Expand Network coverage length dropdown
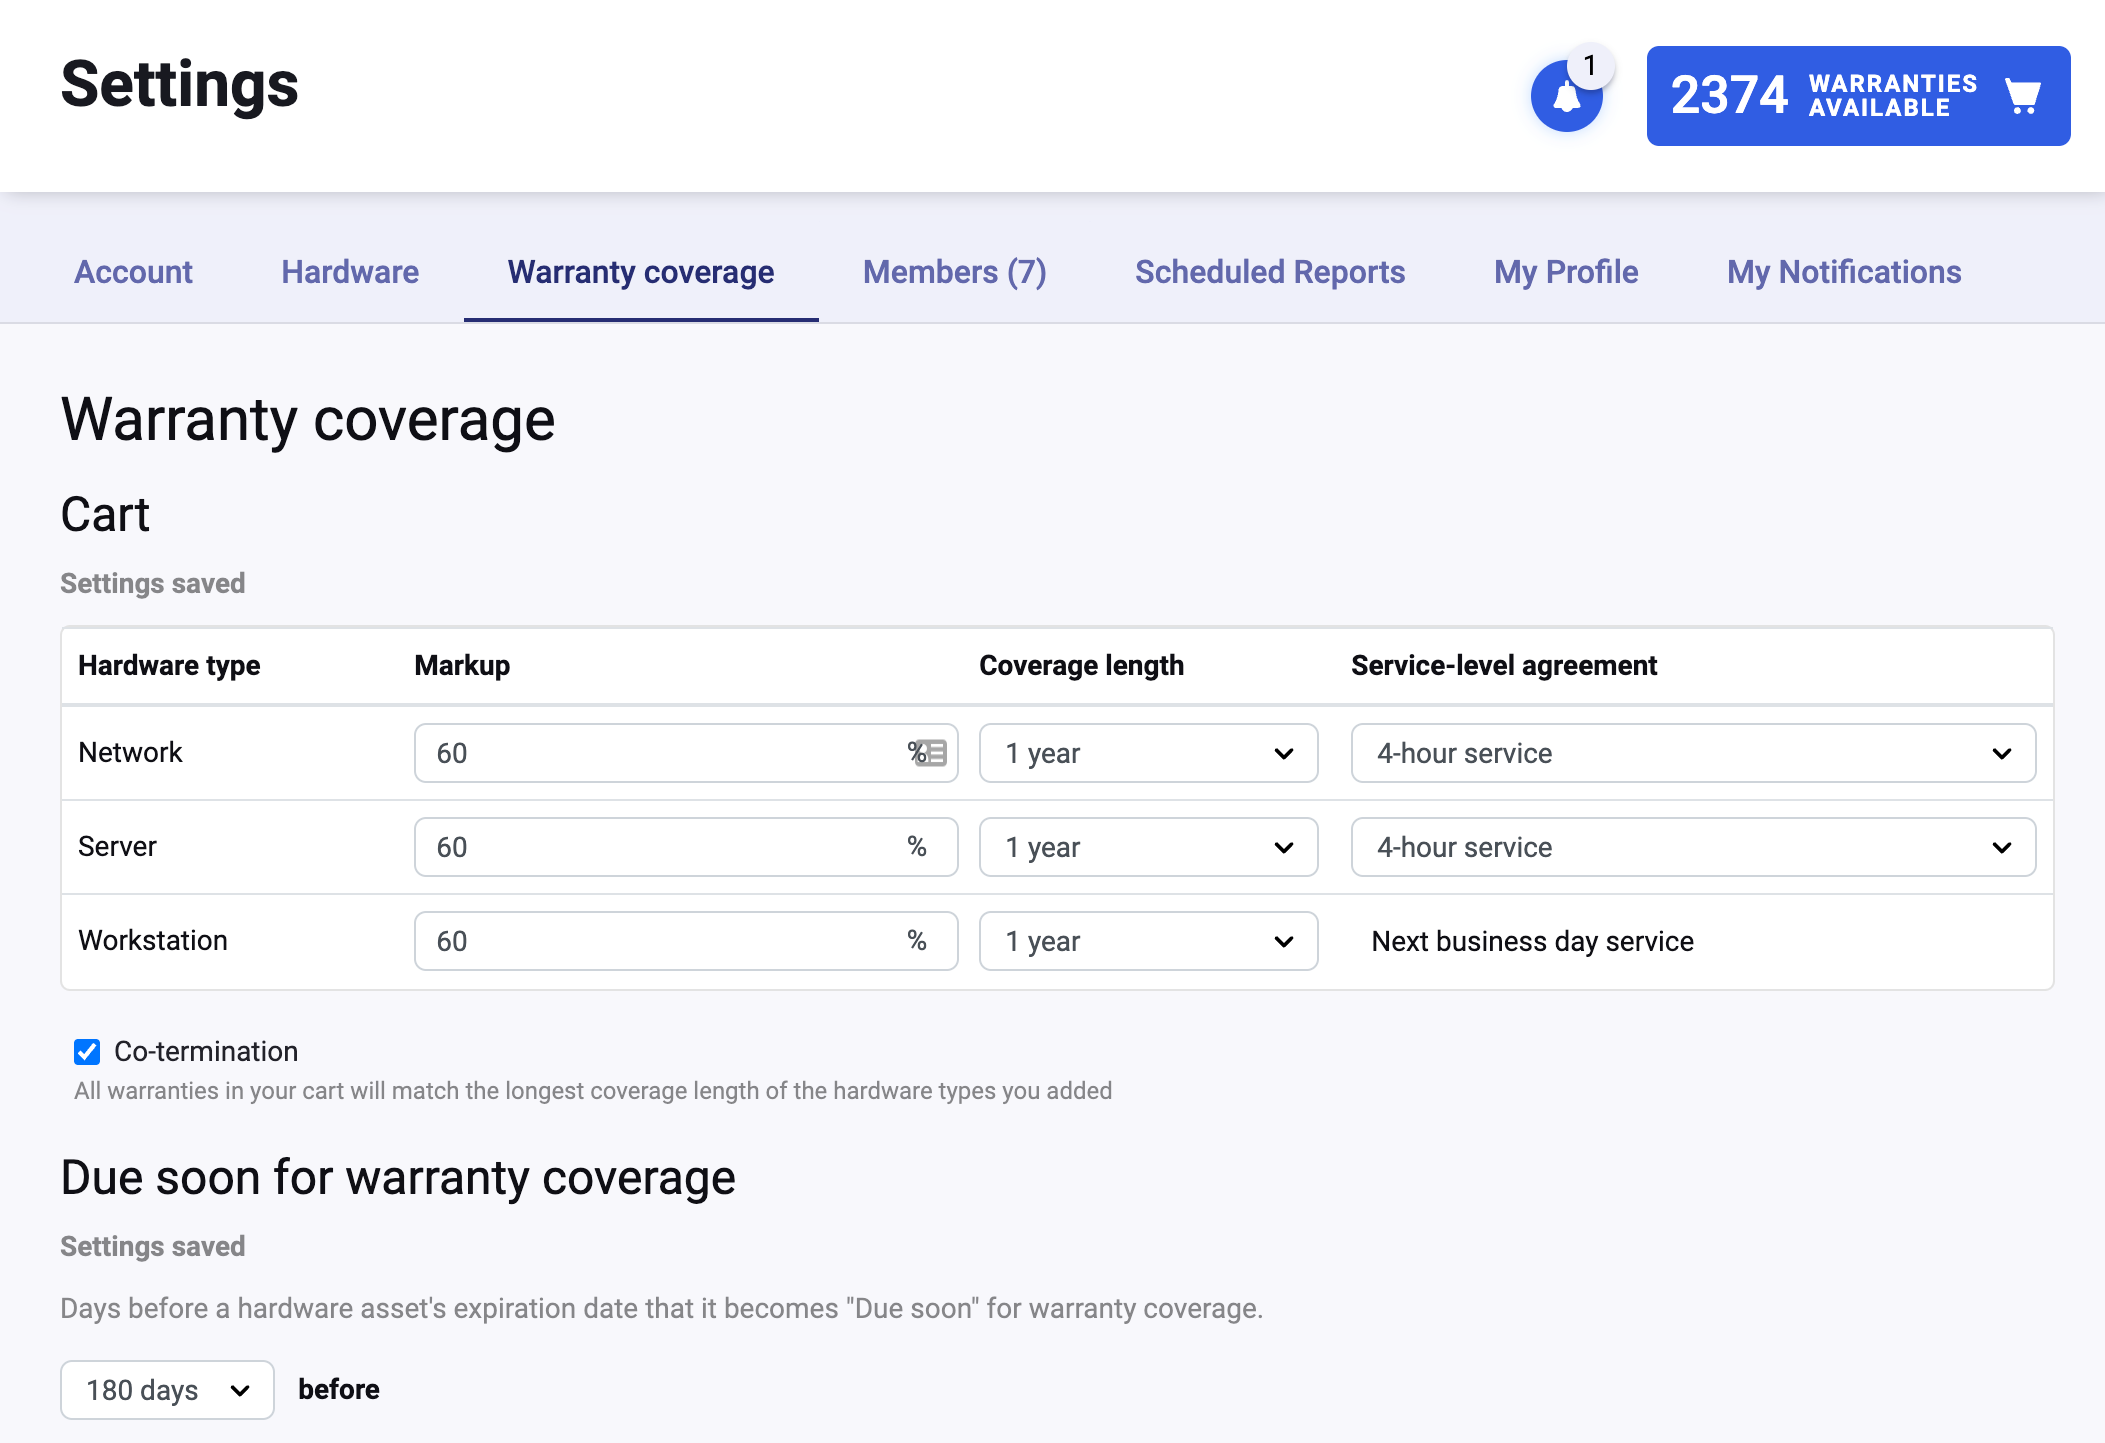The image size is (2105, 1443). pyautogui.click(x=1148, y=753)
